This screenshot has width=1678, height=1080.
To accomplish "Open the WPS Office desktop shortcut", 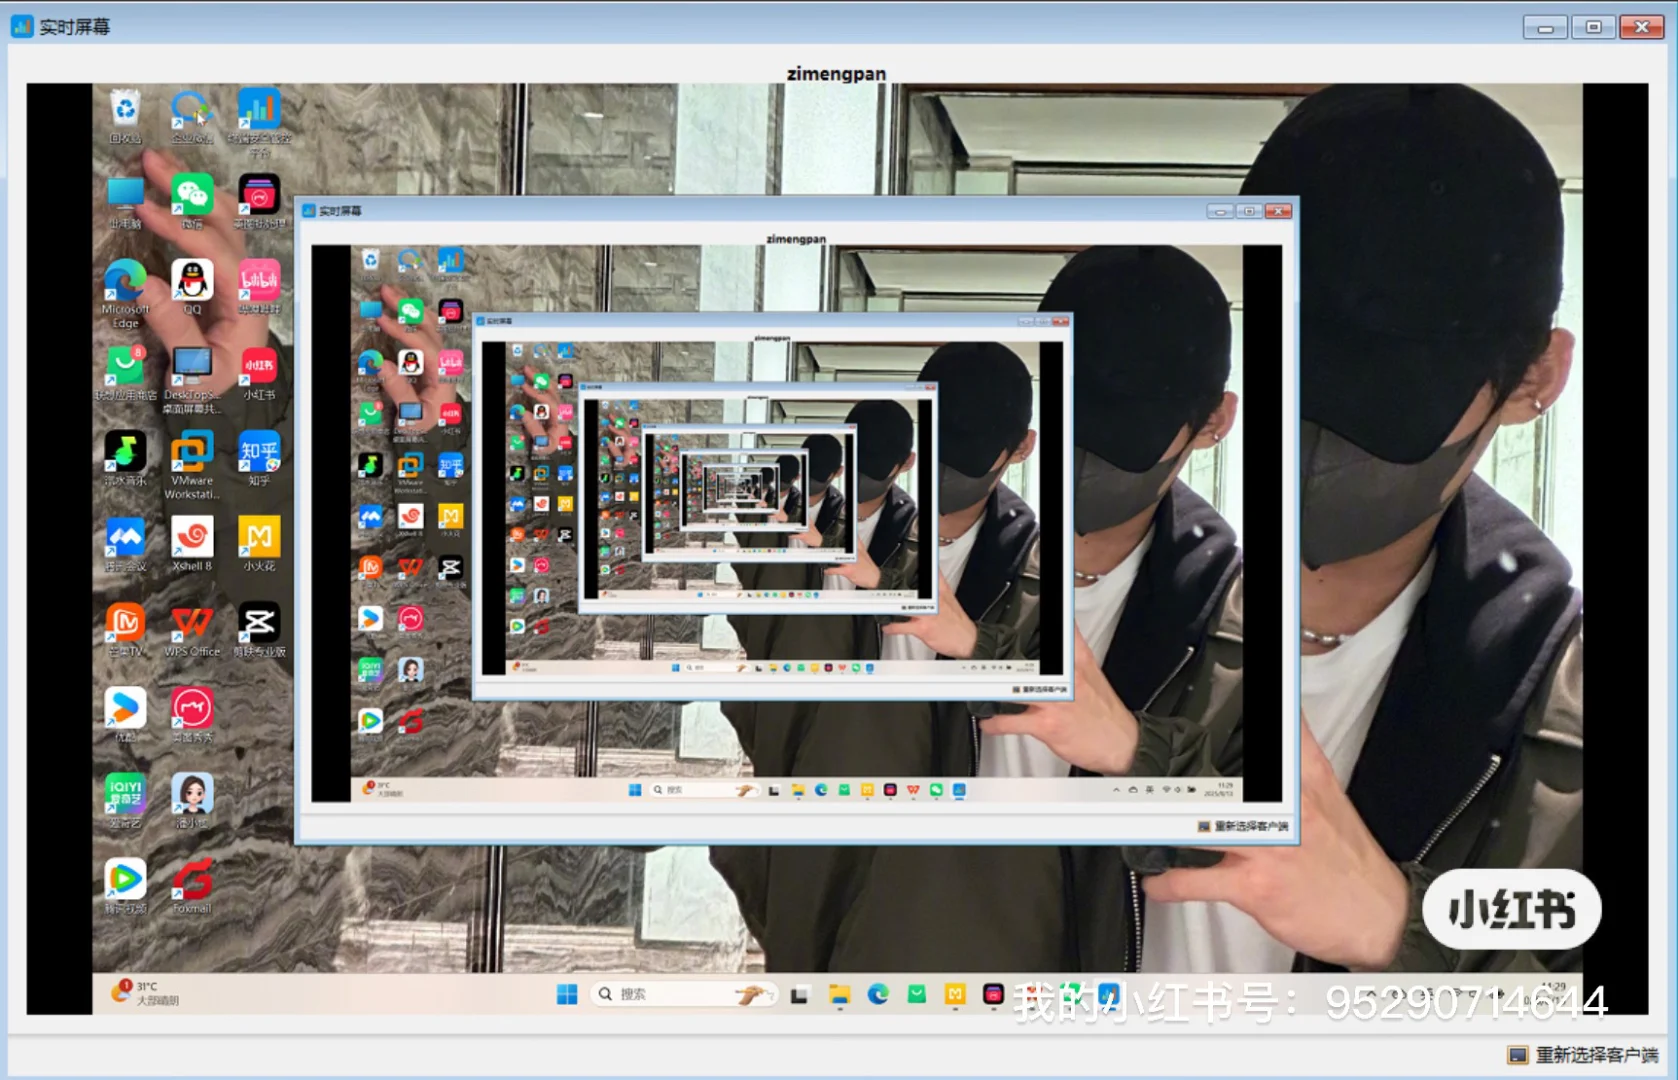I will [x=192, y=623].
